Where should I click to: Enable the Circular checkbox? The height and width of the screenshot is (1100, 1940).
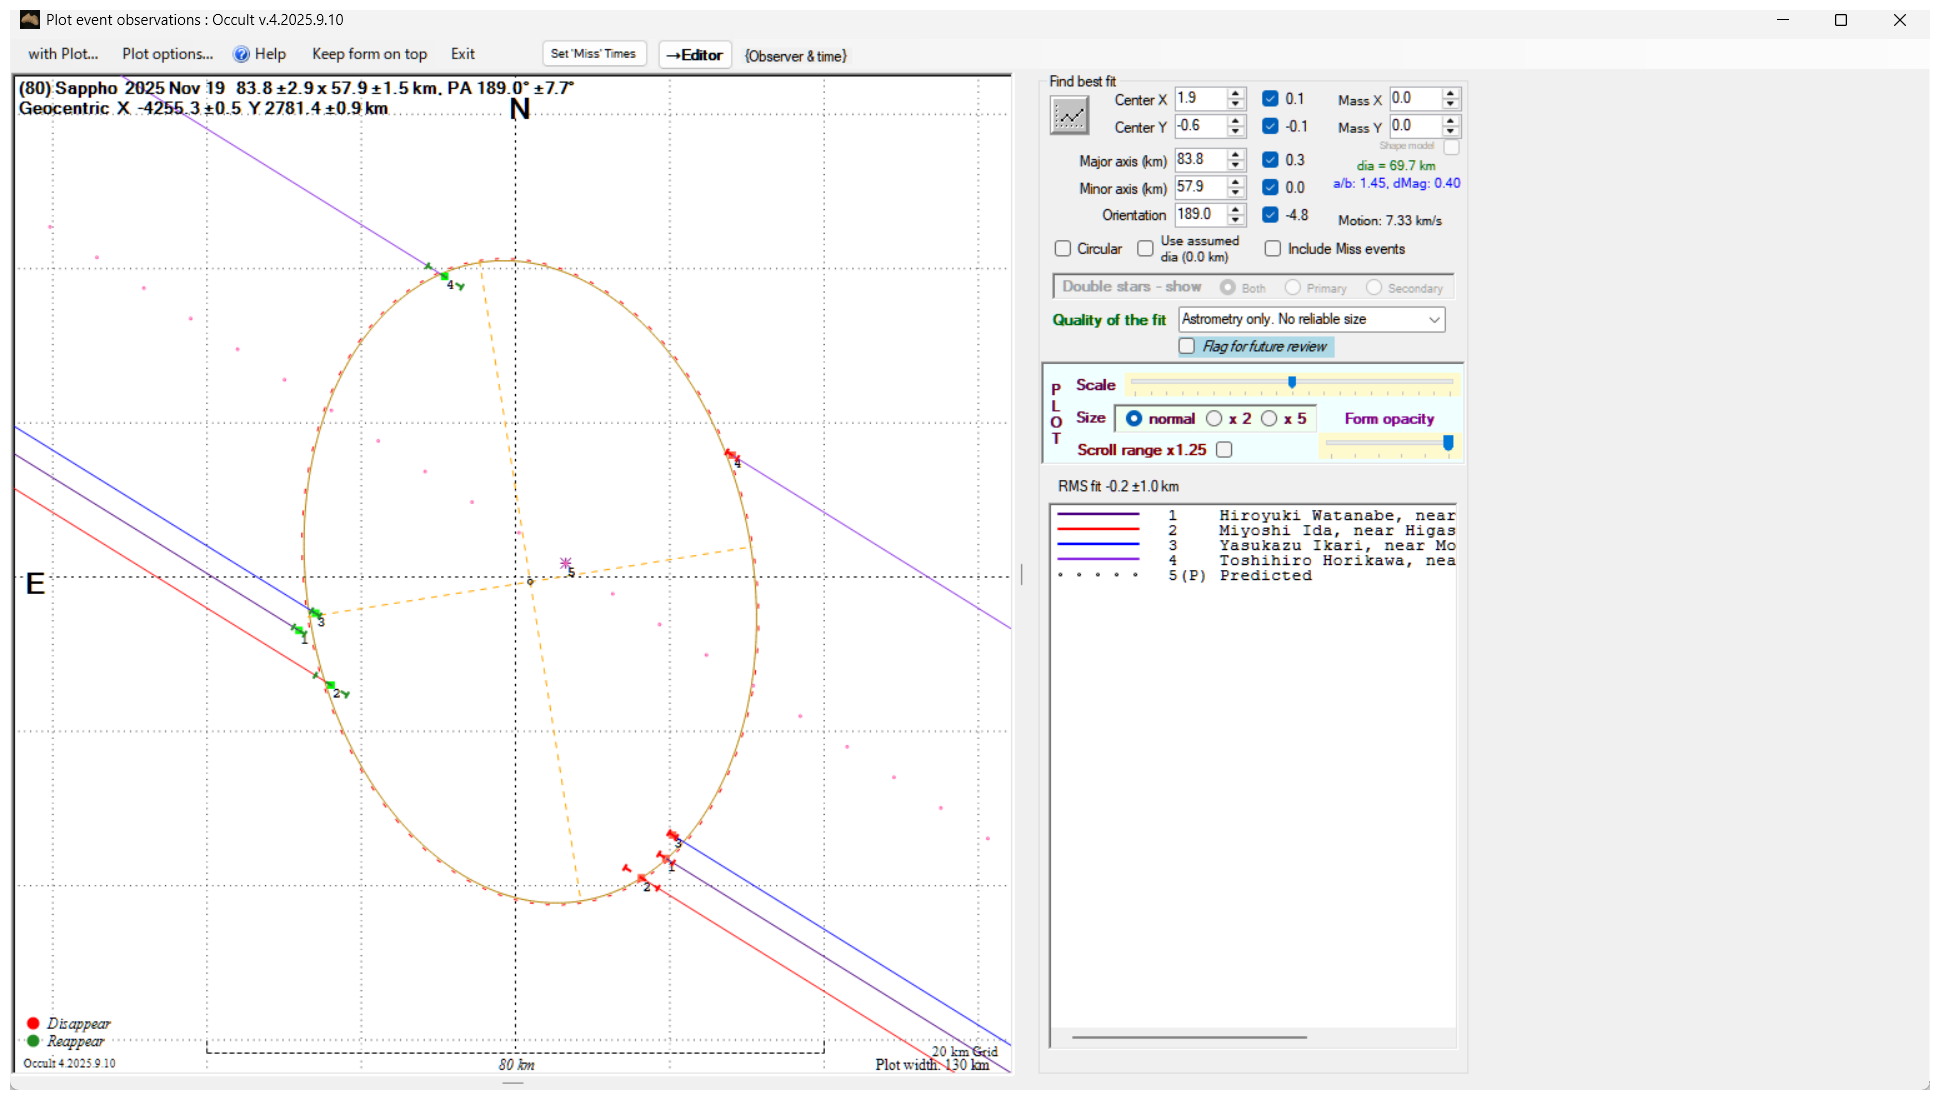1063,248
